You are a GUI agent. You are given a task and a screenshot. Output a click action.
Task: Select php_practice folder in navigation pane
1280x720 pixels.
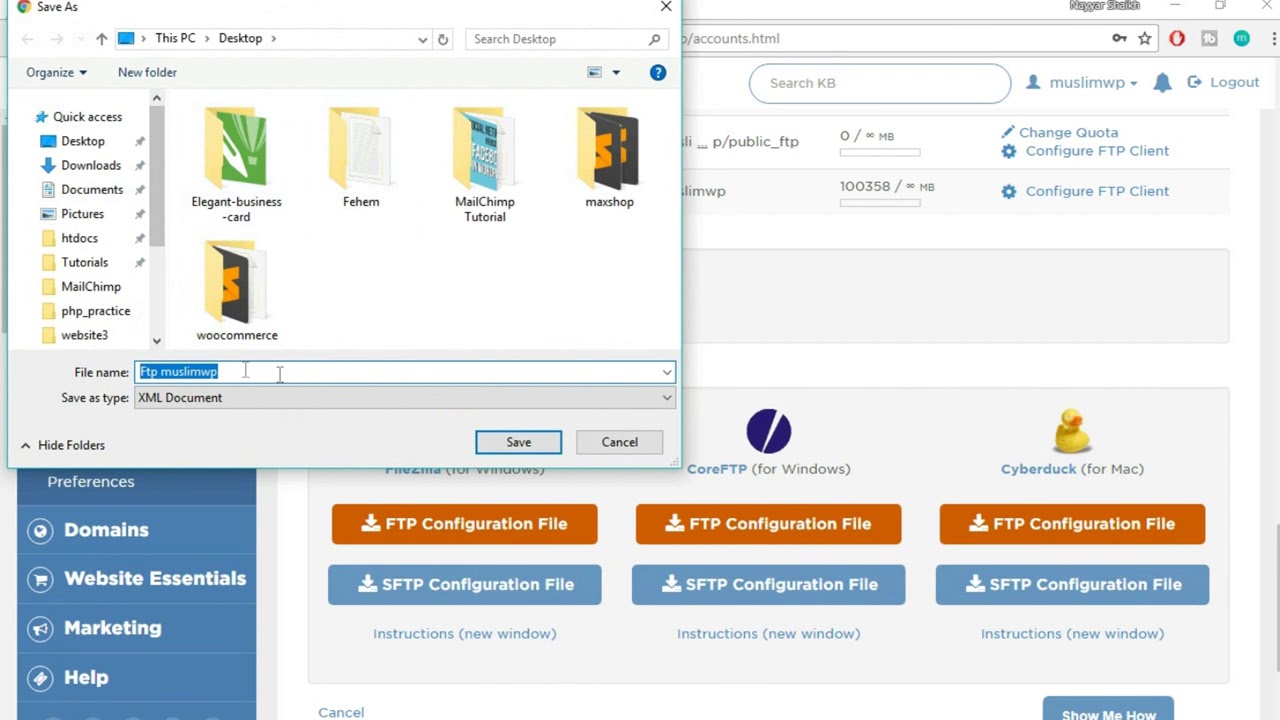pyautogui.click(x=95, y=311)
